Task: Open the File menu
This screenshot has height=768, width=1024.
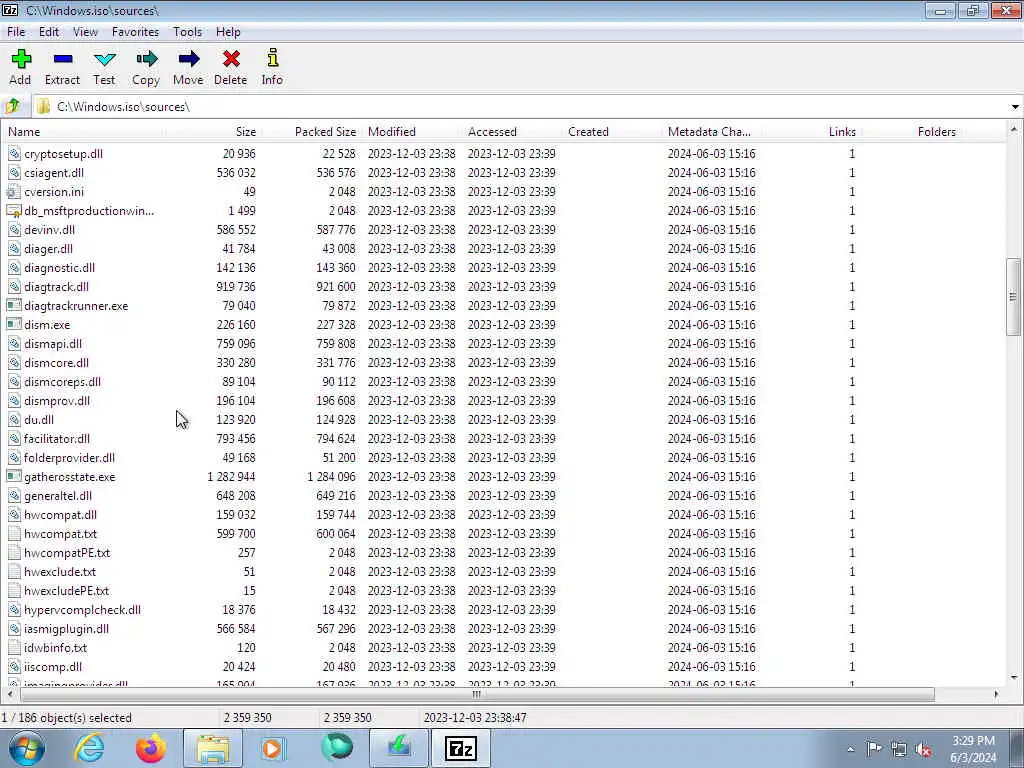Action: (16, 31)
